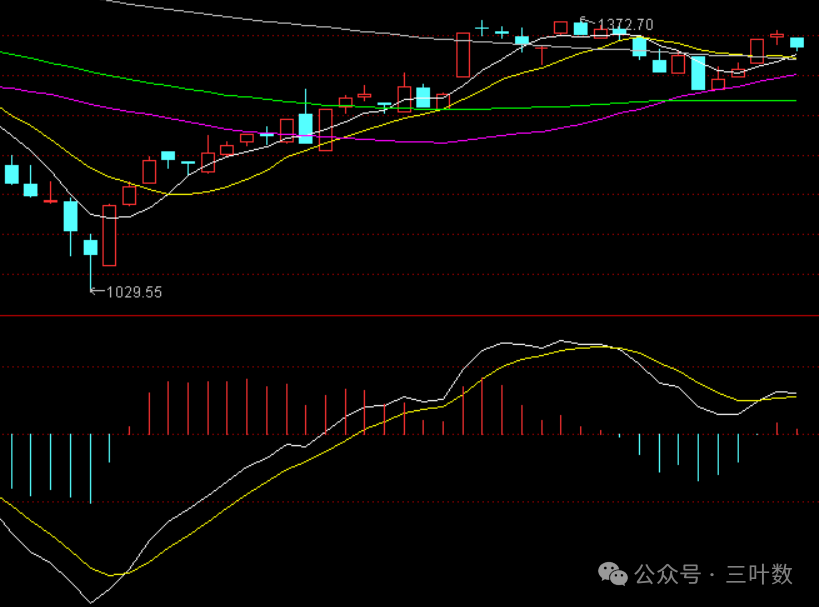Viewport: 819px width, 607px height.
Task: Click the 1372.70 high price label
Action: click(625, 25)
